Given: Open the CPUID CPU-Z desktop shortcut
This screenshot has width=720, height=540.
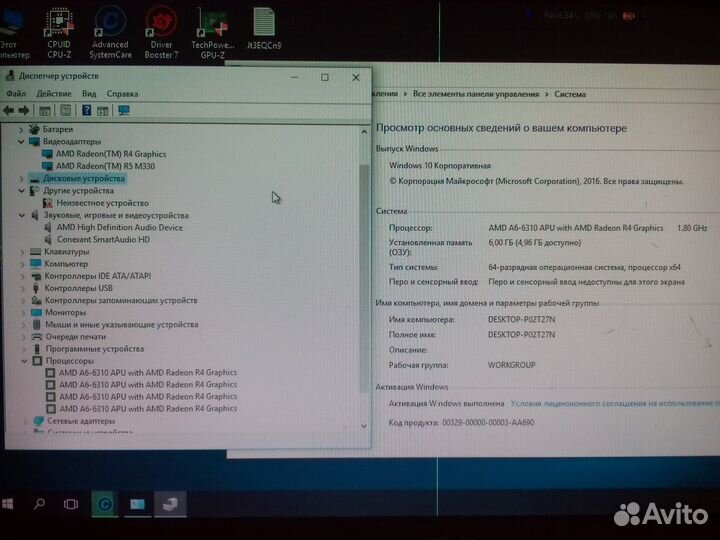Looking at the screenshot, I should (x=59, y=33).
